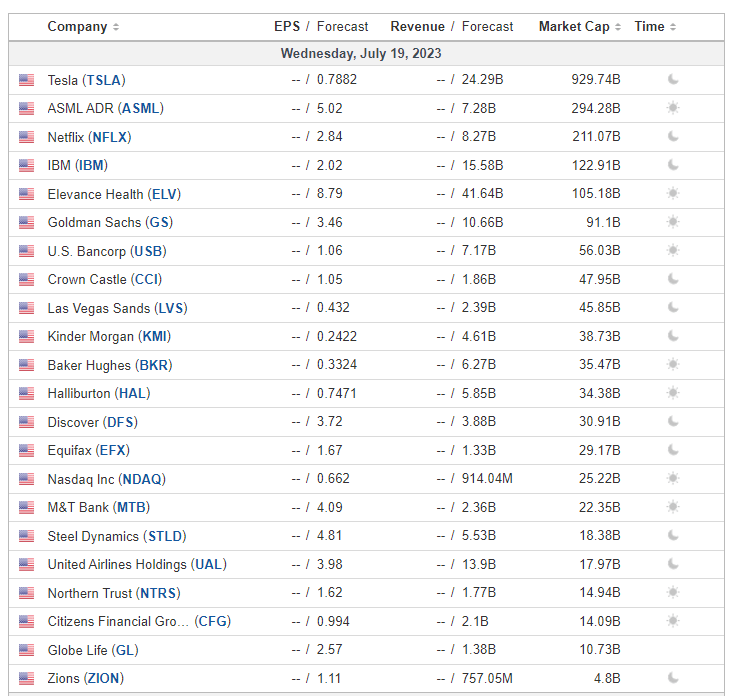Image resolution: width=733 pixels, height=696 pixels.
Task: Sort table by Company column arrows
Action: pos(116,27)
